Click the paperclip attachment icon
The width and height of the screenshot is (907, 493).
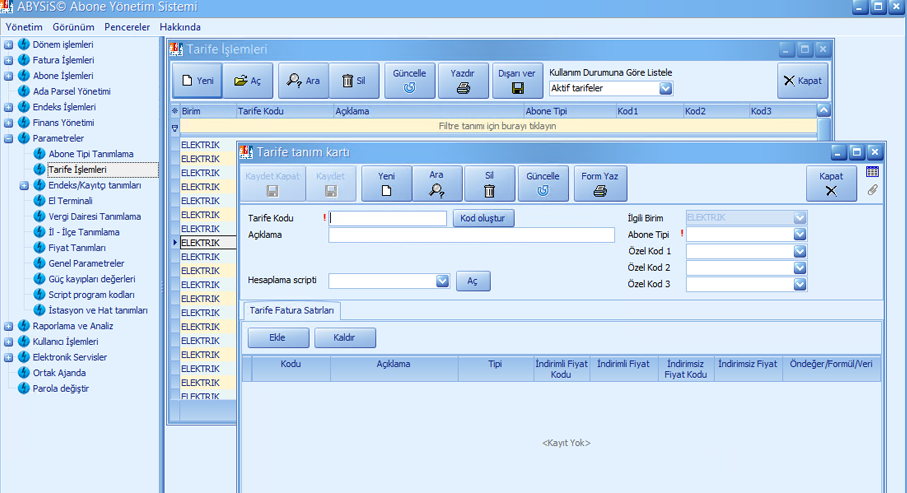(x=872, y=190)
